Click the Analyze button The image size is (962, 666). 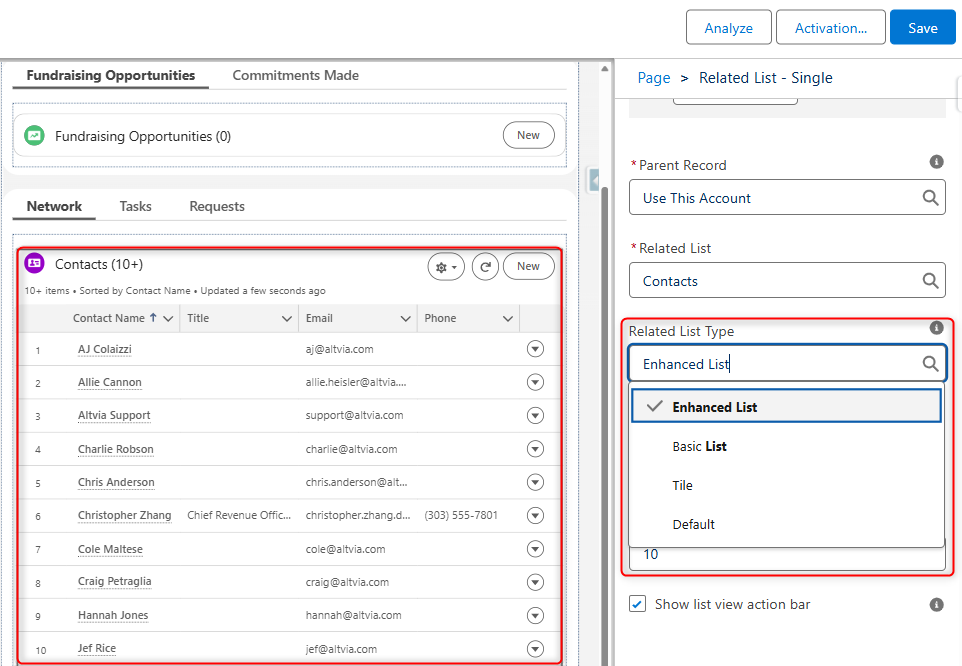coord(728,28)
